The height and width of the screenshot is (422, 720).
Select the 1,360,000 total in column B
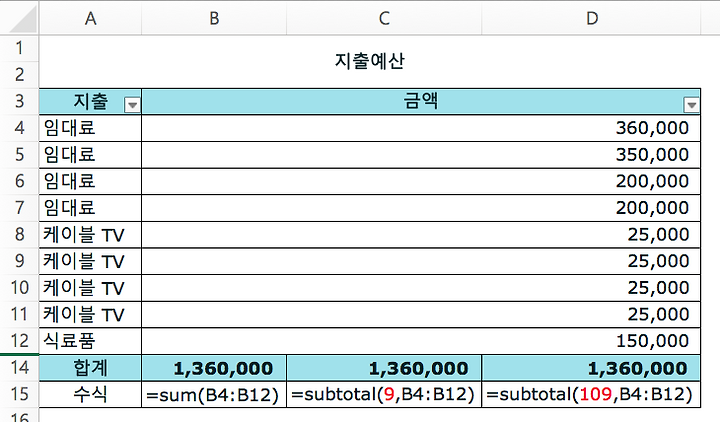click(x=214, y=368)
